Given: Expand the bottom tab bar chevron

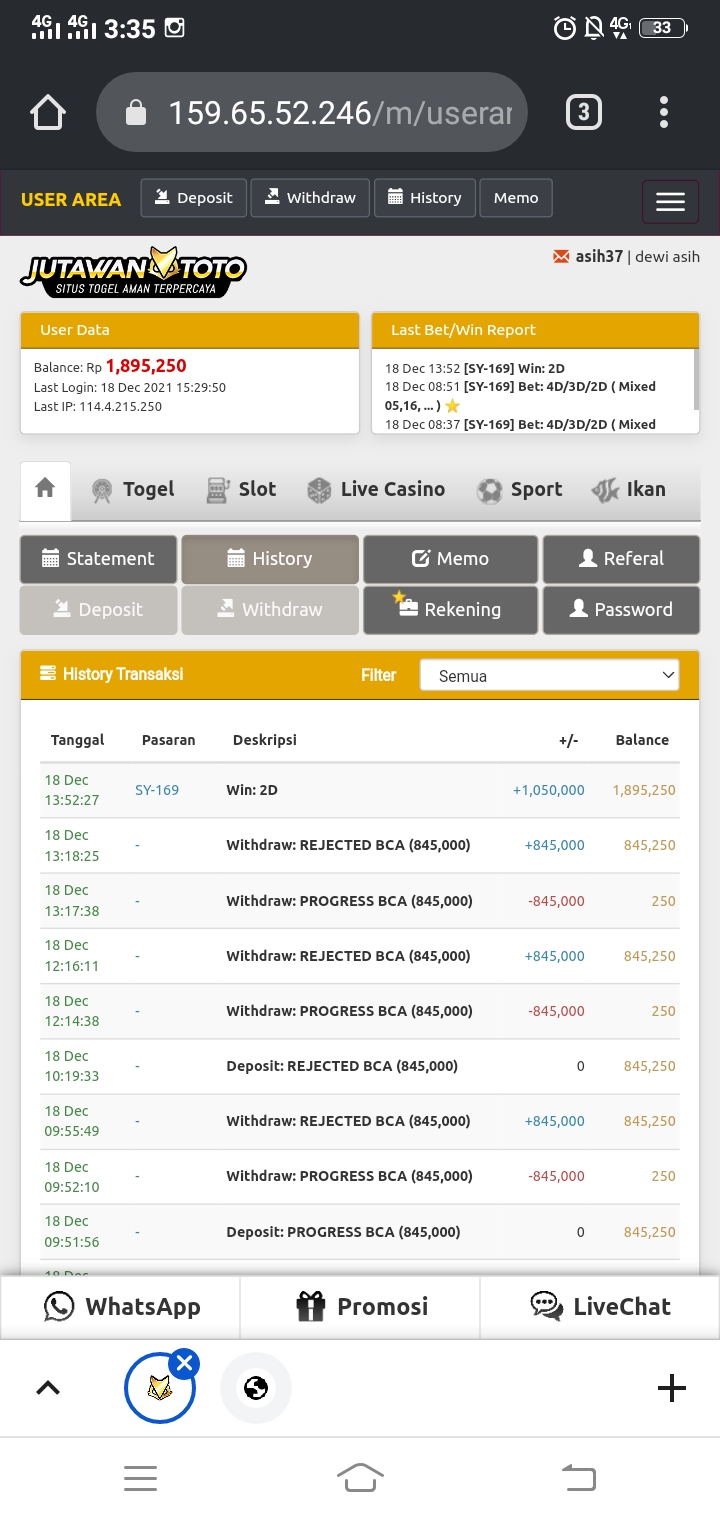Looking at the screenshot, I should pyautogui.click(x=48, y=1388).
